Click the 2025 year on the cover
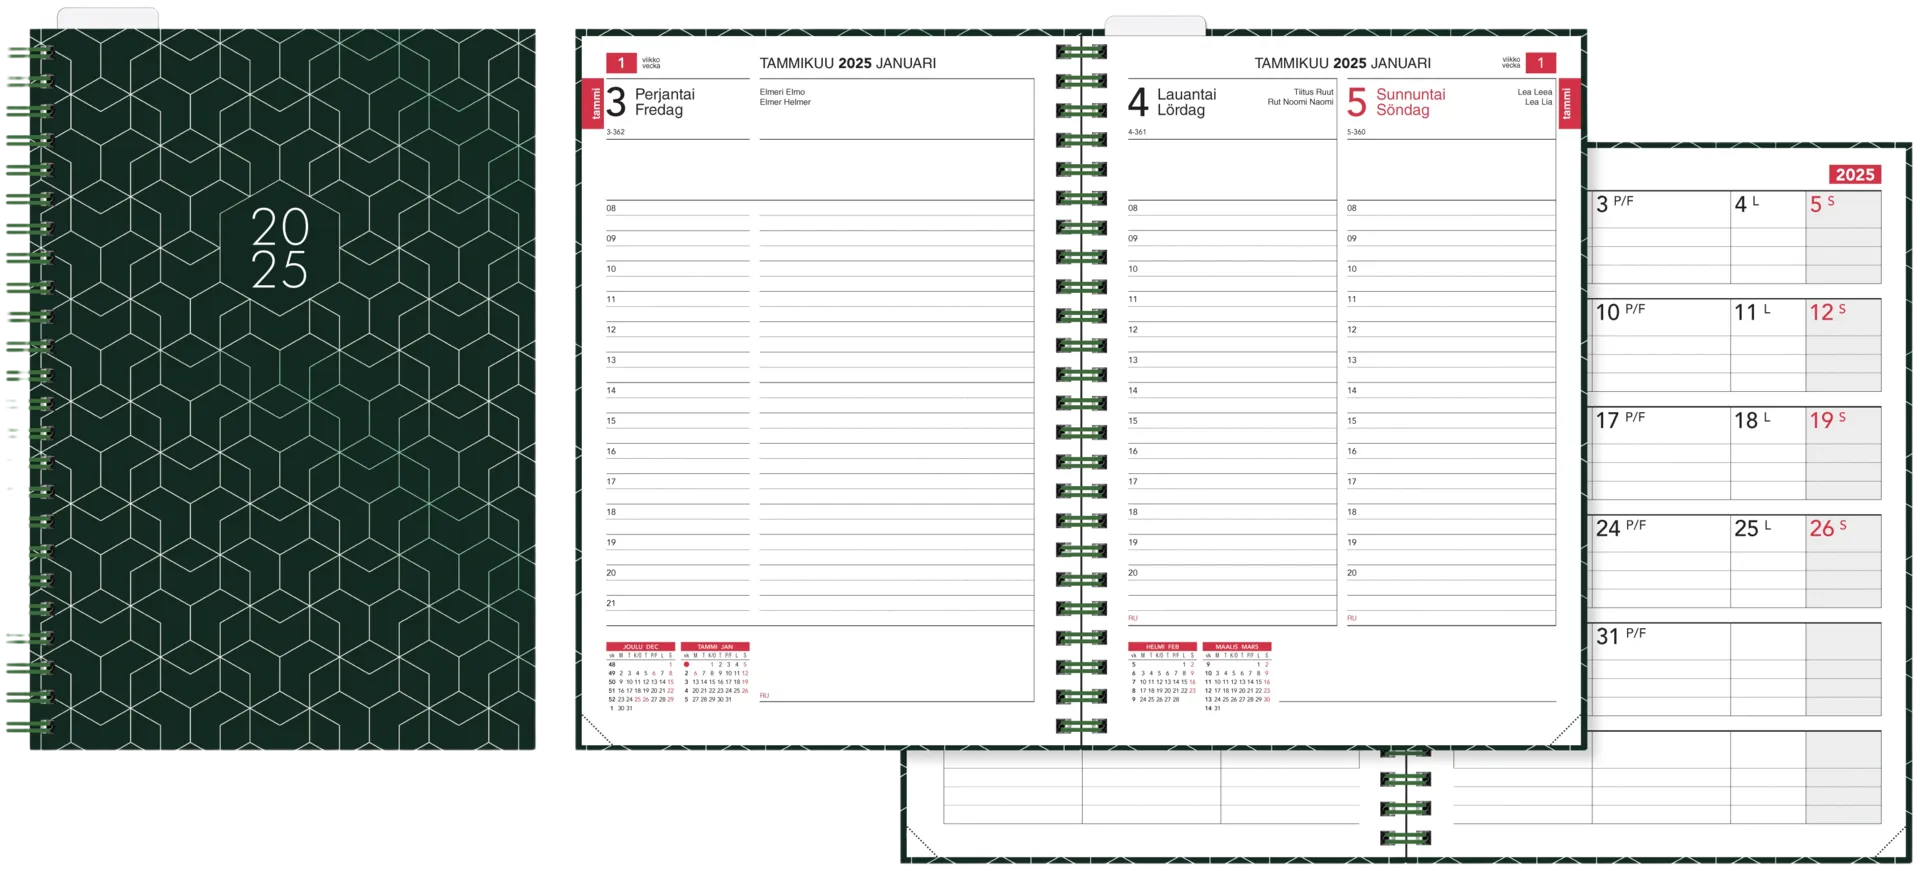This screenshot has height=871, width=1920. coord(279,249)
